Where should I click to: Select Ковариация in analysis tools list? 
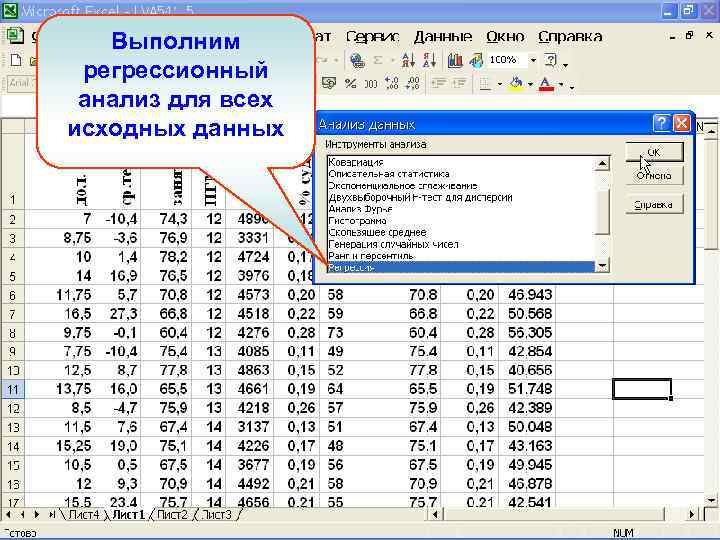pos(460,162)
